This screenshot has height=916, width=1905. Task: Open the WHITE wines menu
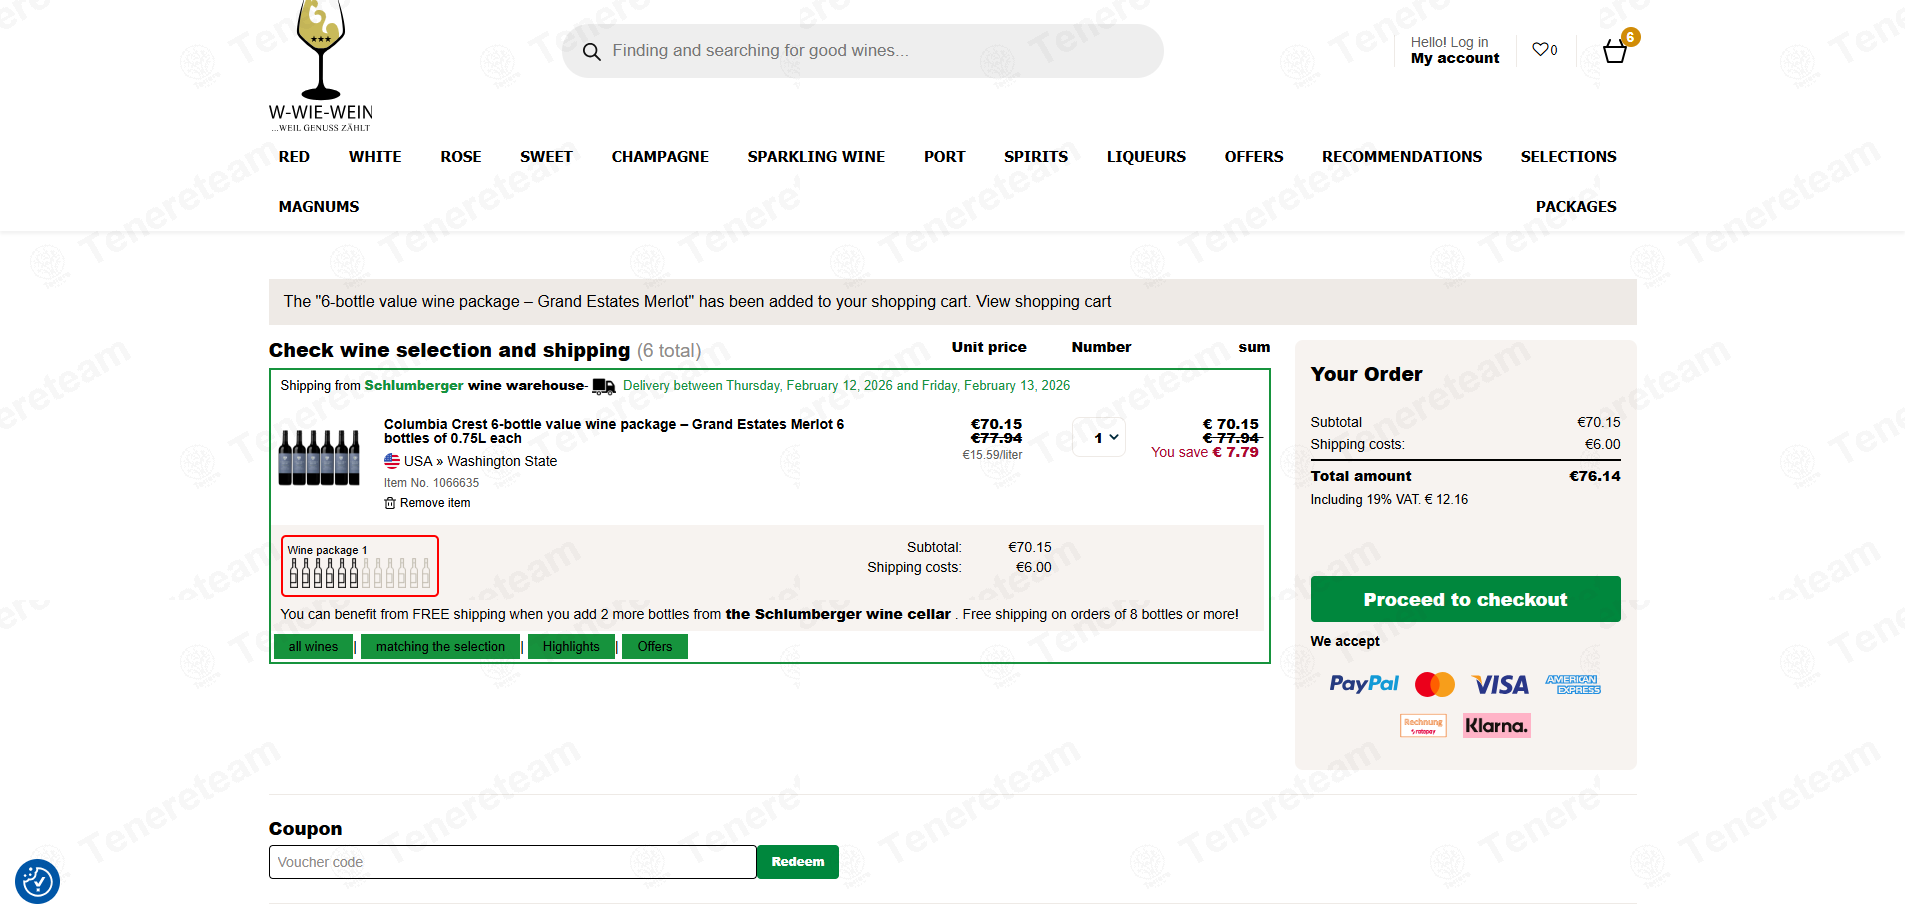point(375,157)
